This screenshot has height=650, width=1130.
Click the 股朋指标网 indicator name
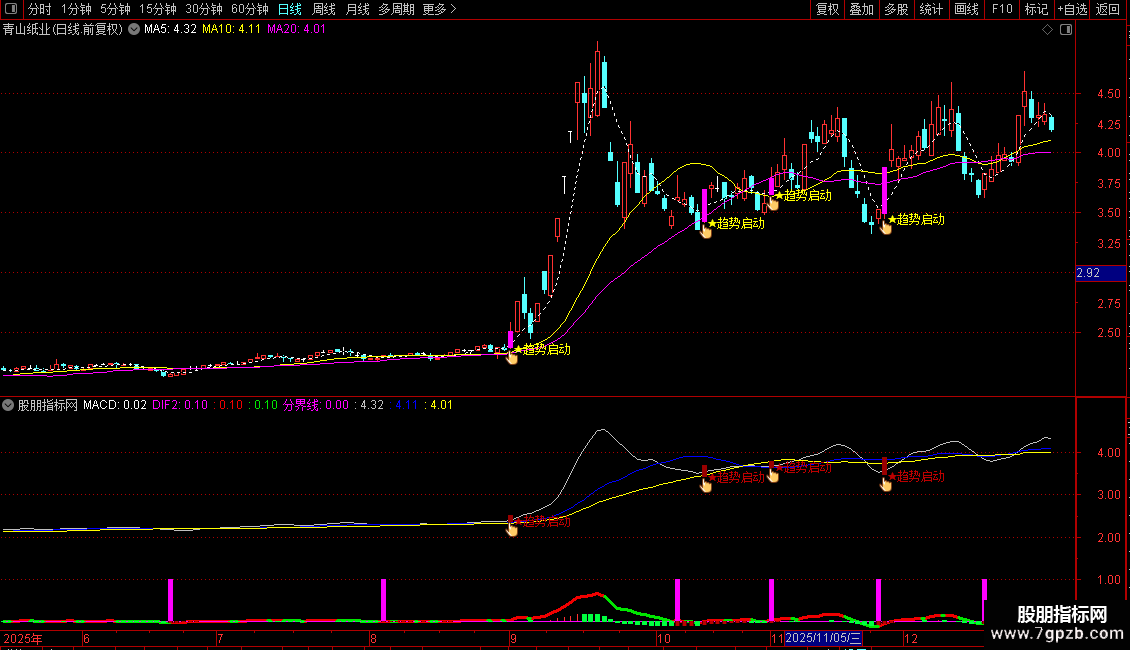tap(48, 405)
